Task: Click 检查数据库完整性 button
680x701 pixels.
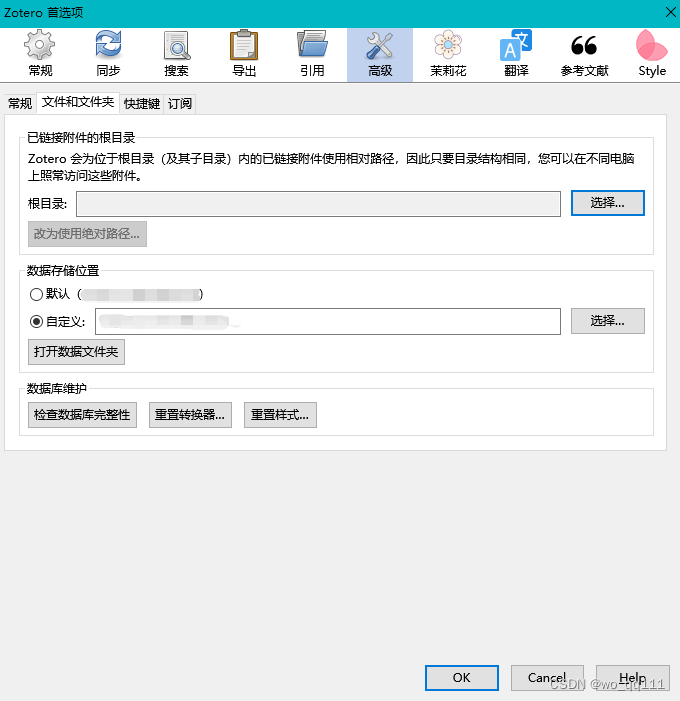Action: [x=82, y=415]
